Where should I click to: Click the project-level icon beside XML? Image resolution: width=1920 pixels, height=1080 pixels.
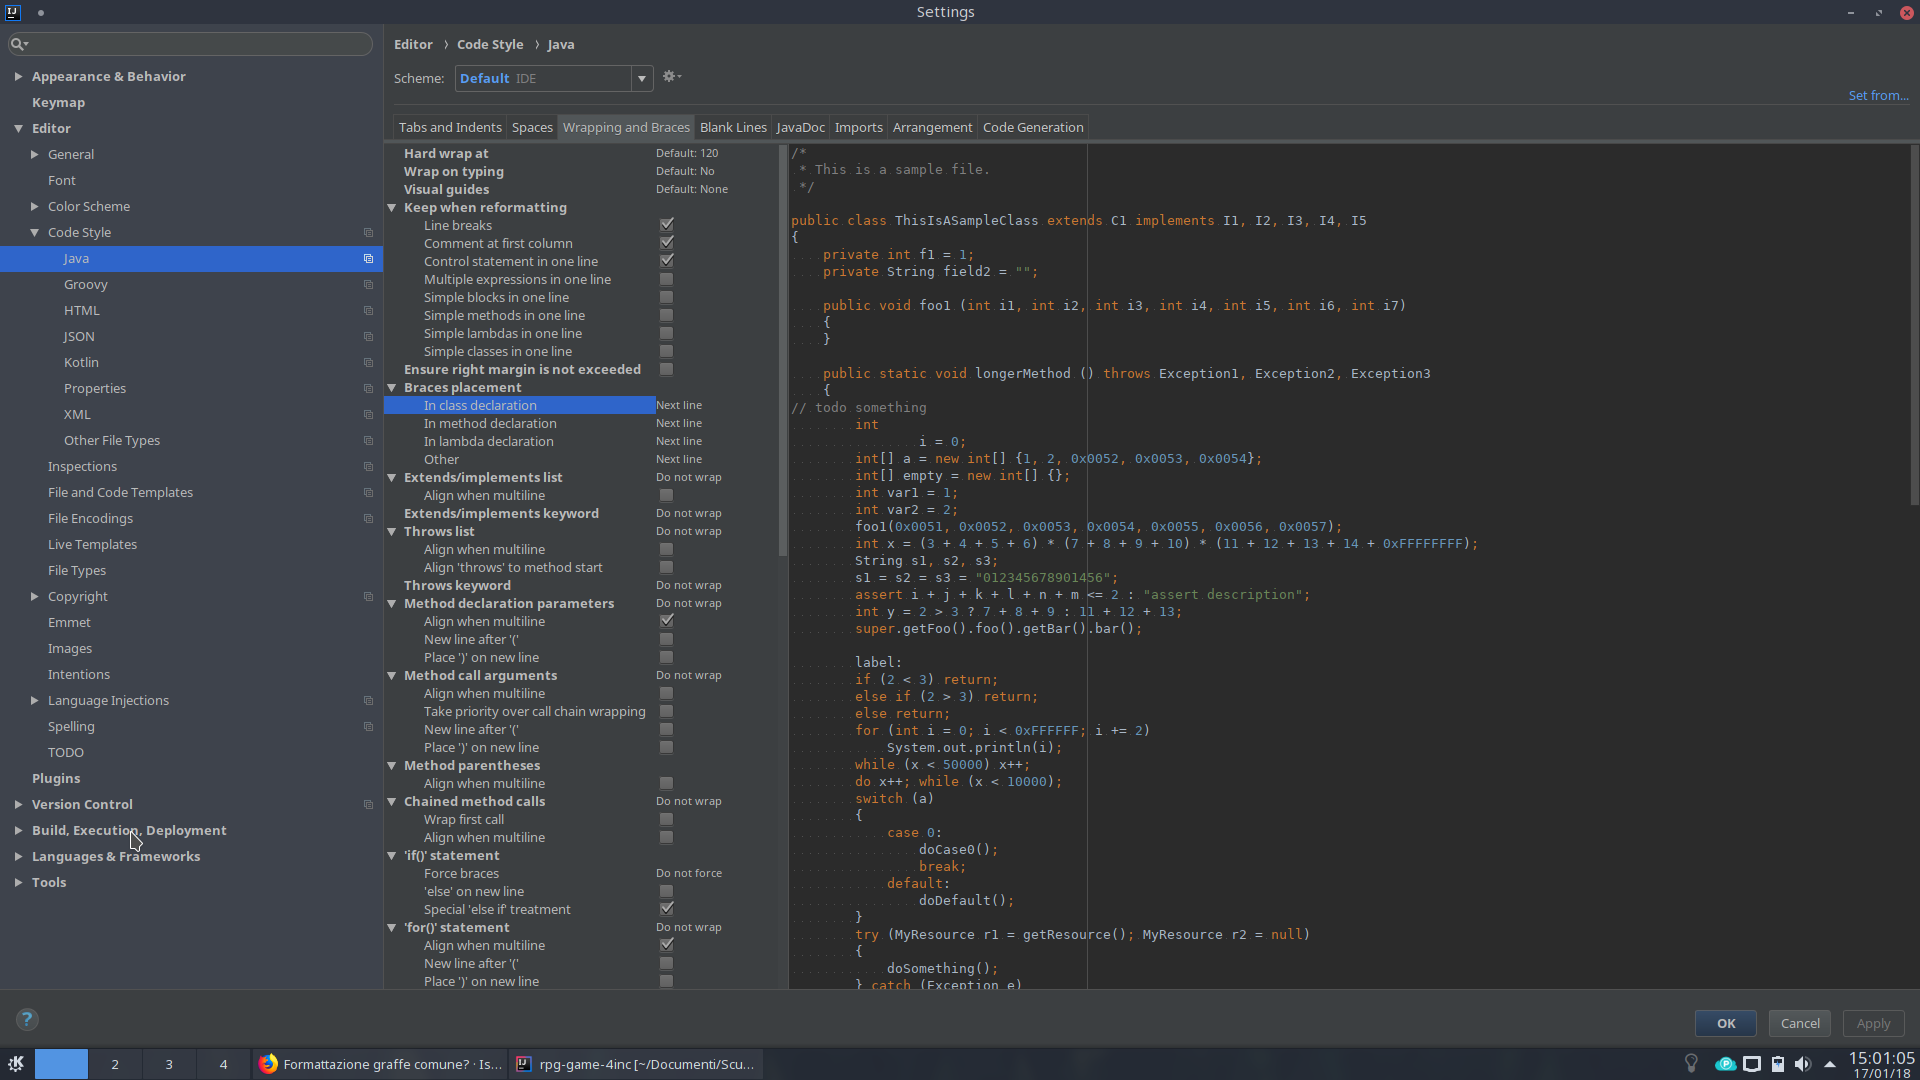click(368, 415)
